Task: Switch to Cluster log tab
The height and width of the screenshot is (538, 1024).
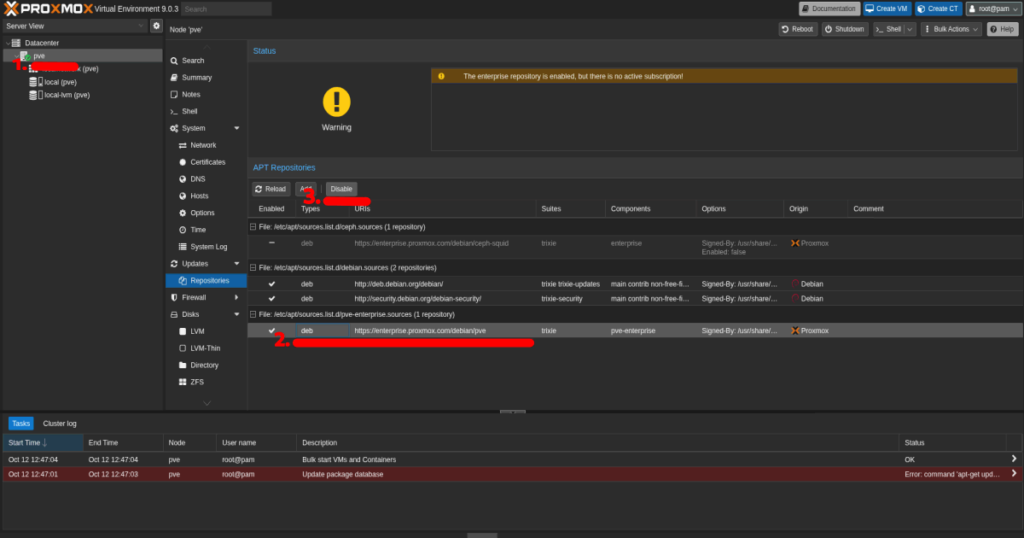Action: 59,424
